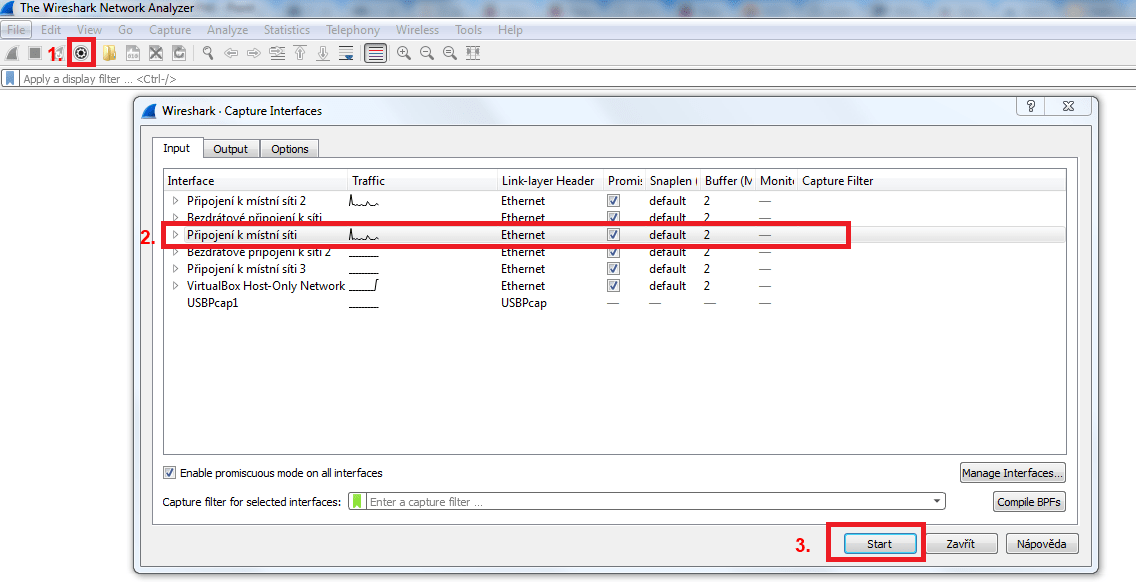Open the Capture menu

click(x=170, y=30)
